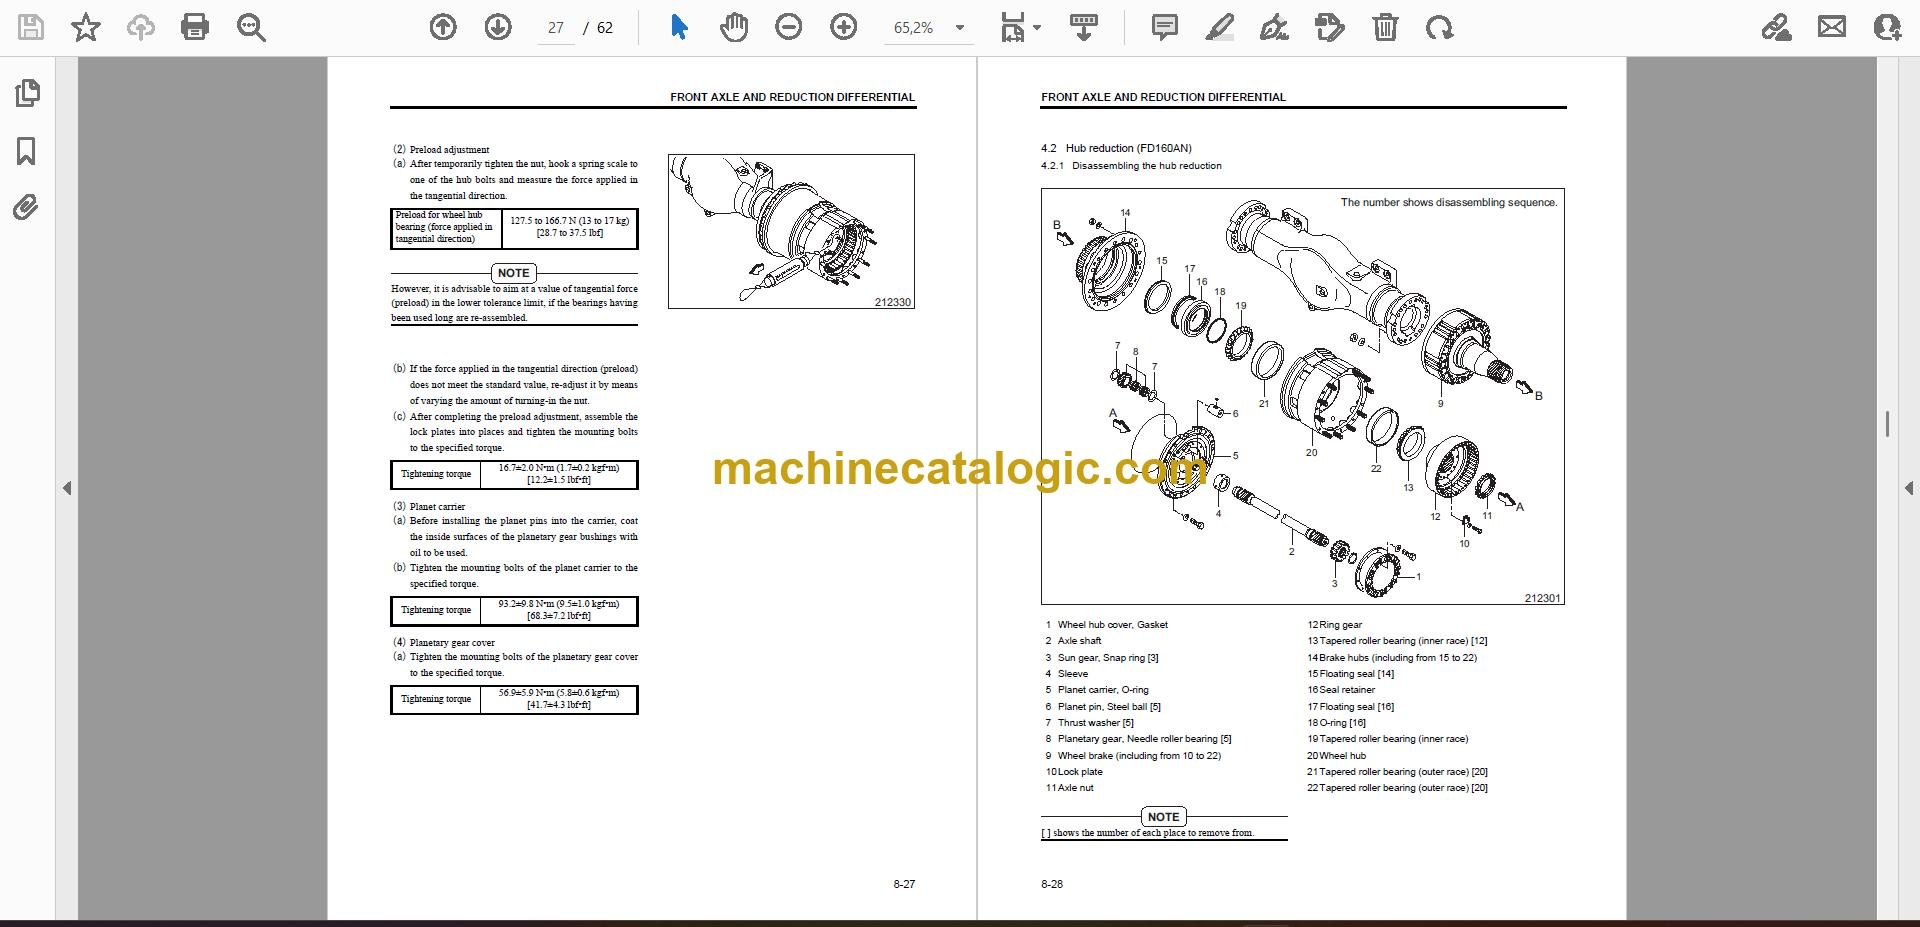
Task: Expand the right tools pane arrow
Action: [1908, 488]
